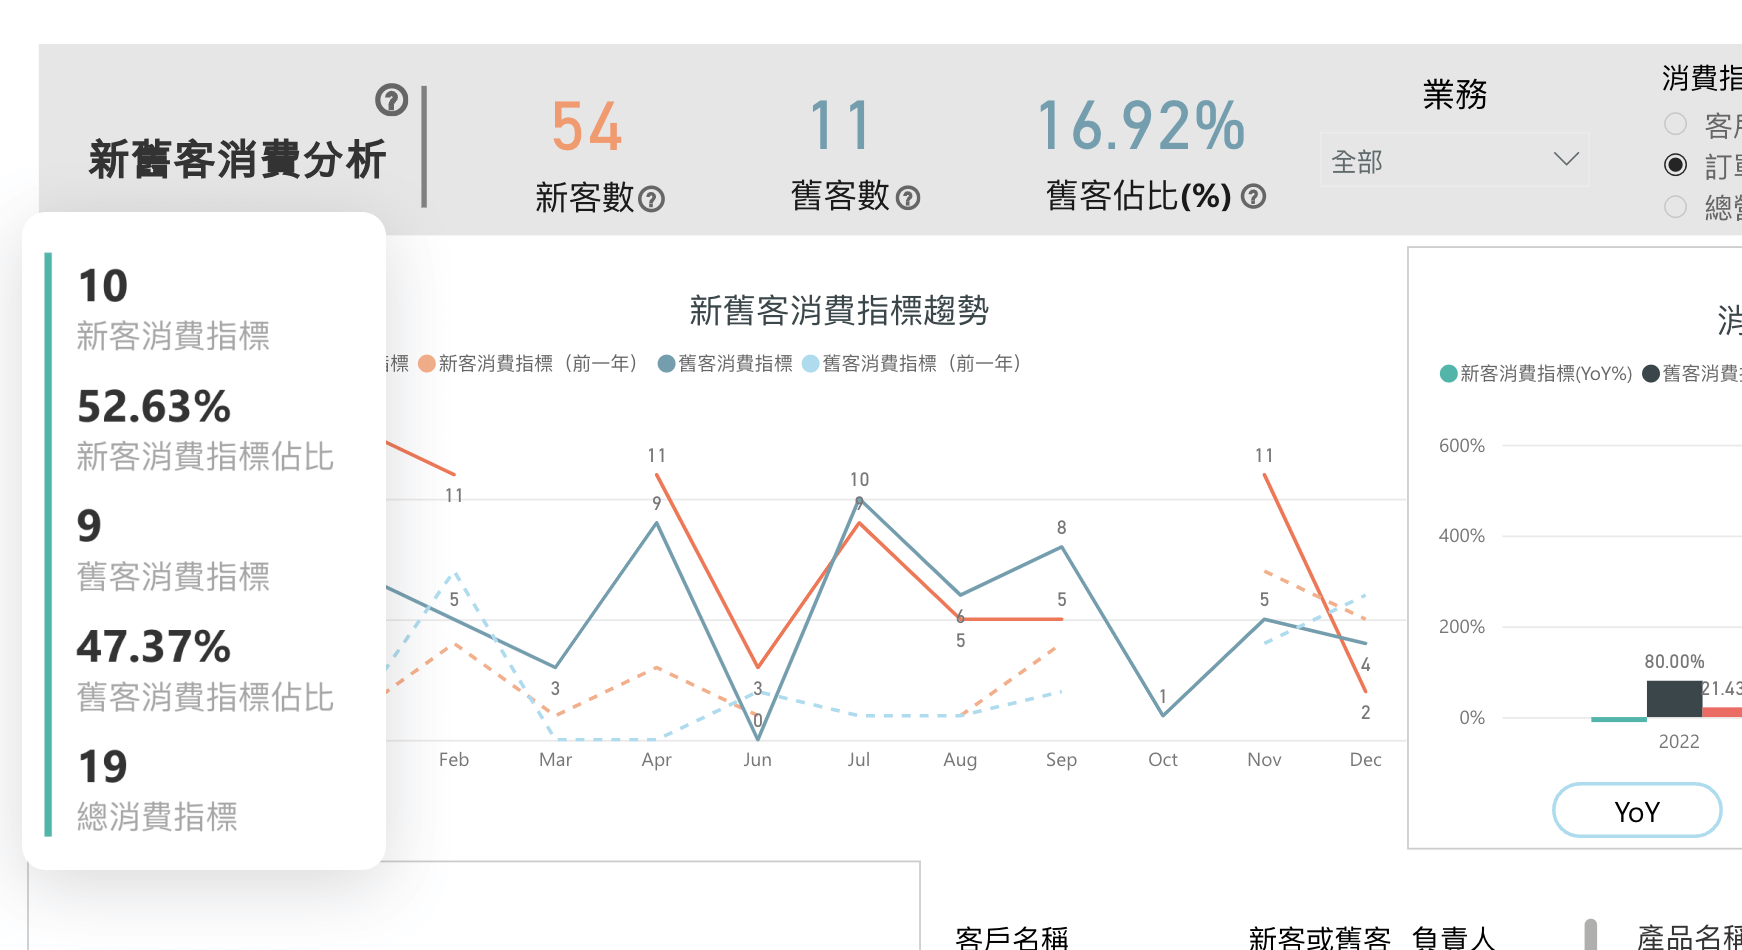The image size is (1742, 950).
Task: Click the help icon beside 舊客數
Action: click(x=908, y=198)
